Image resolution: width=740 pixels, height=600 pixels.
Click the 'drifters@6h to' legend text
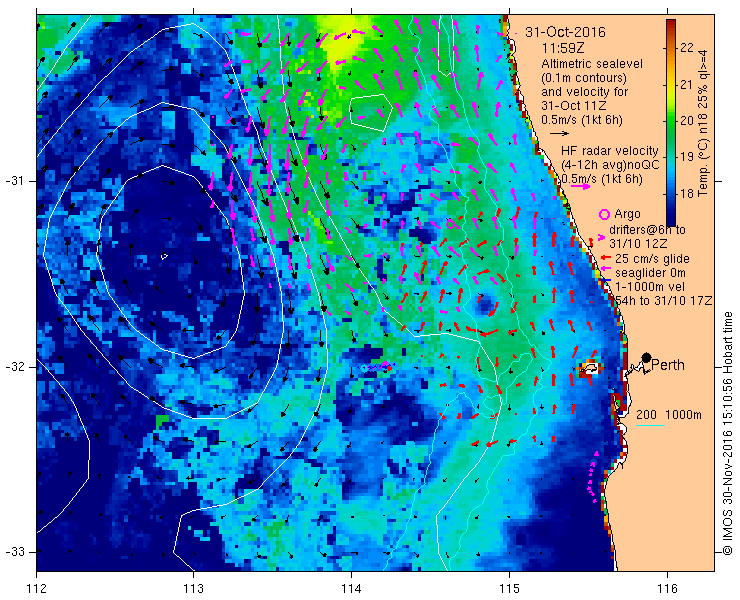coord(647,230)
